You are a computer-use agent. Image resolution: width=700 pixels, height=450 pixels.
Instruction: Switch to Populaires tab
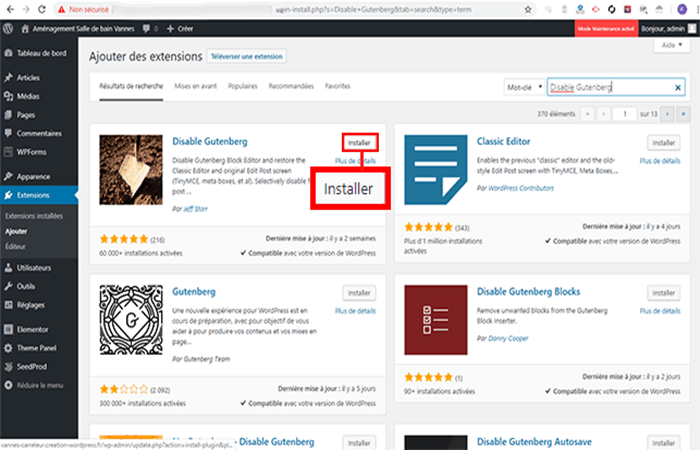coord(242,86)
